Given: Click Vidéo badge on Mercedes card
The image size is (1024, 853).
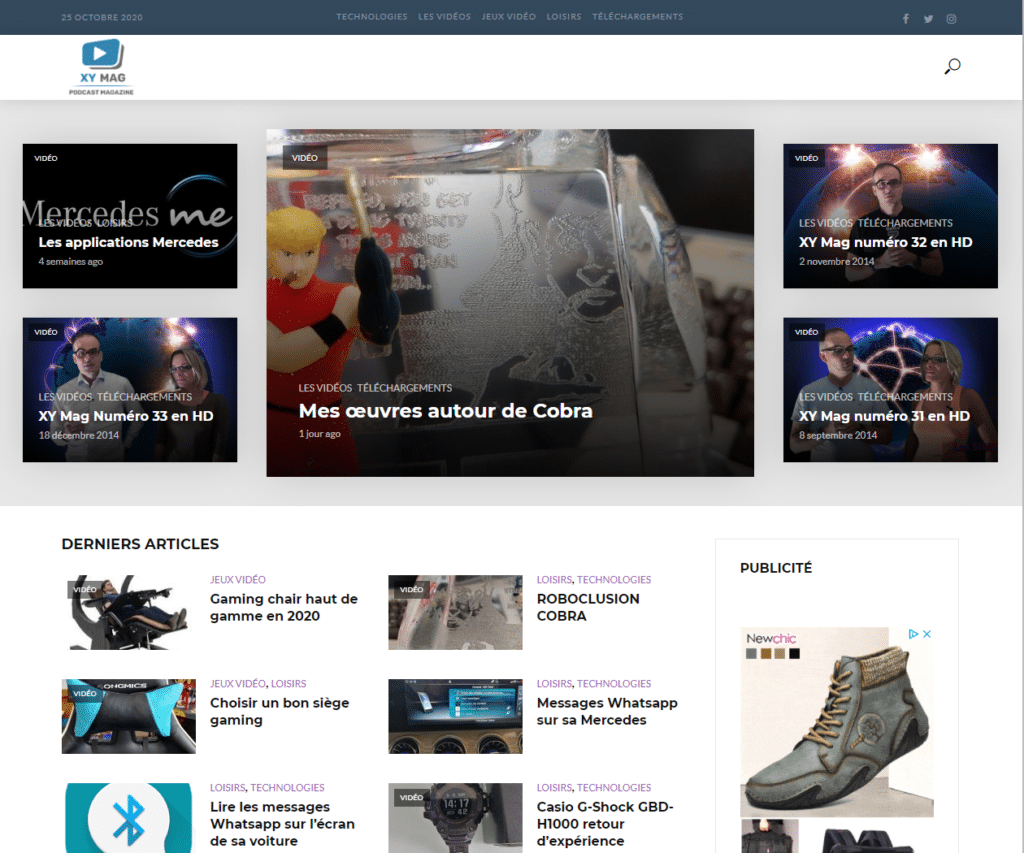Looking at the screenshot, I should (x=46, y=158).
